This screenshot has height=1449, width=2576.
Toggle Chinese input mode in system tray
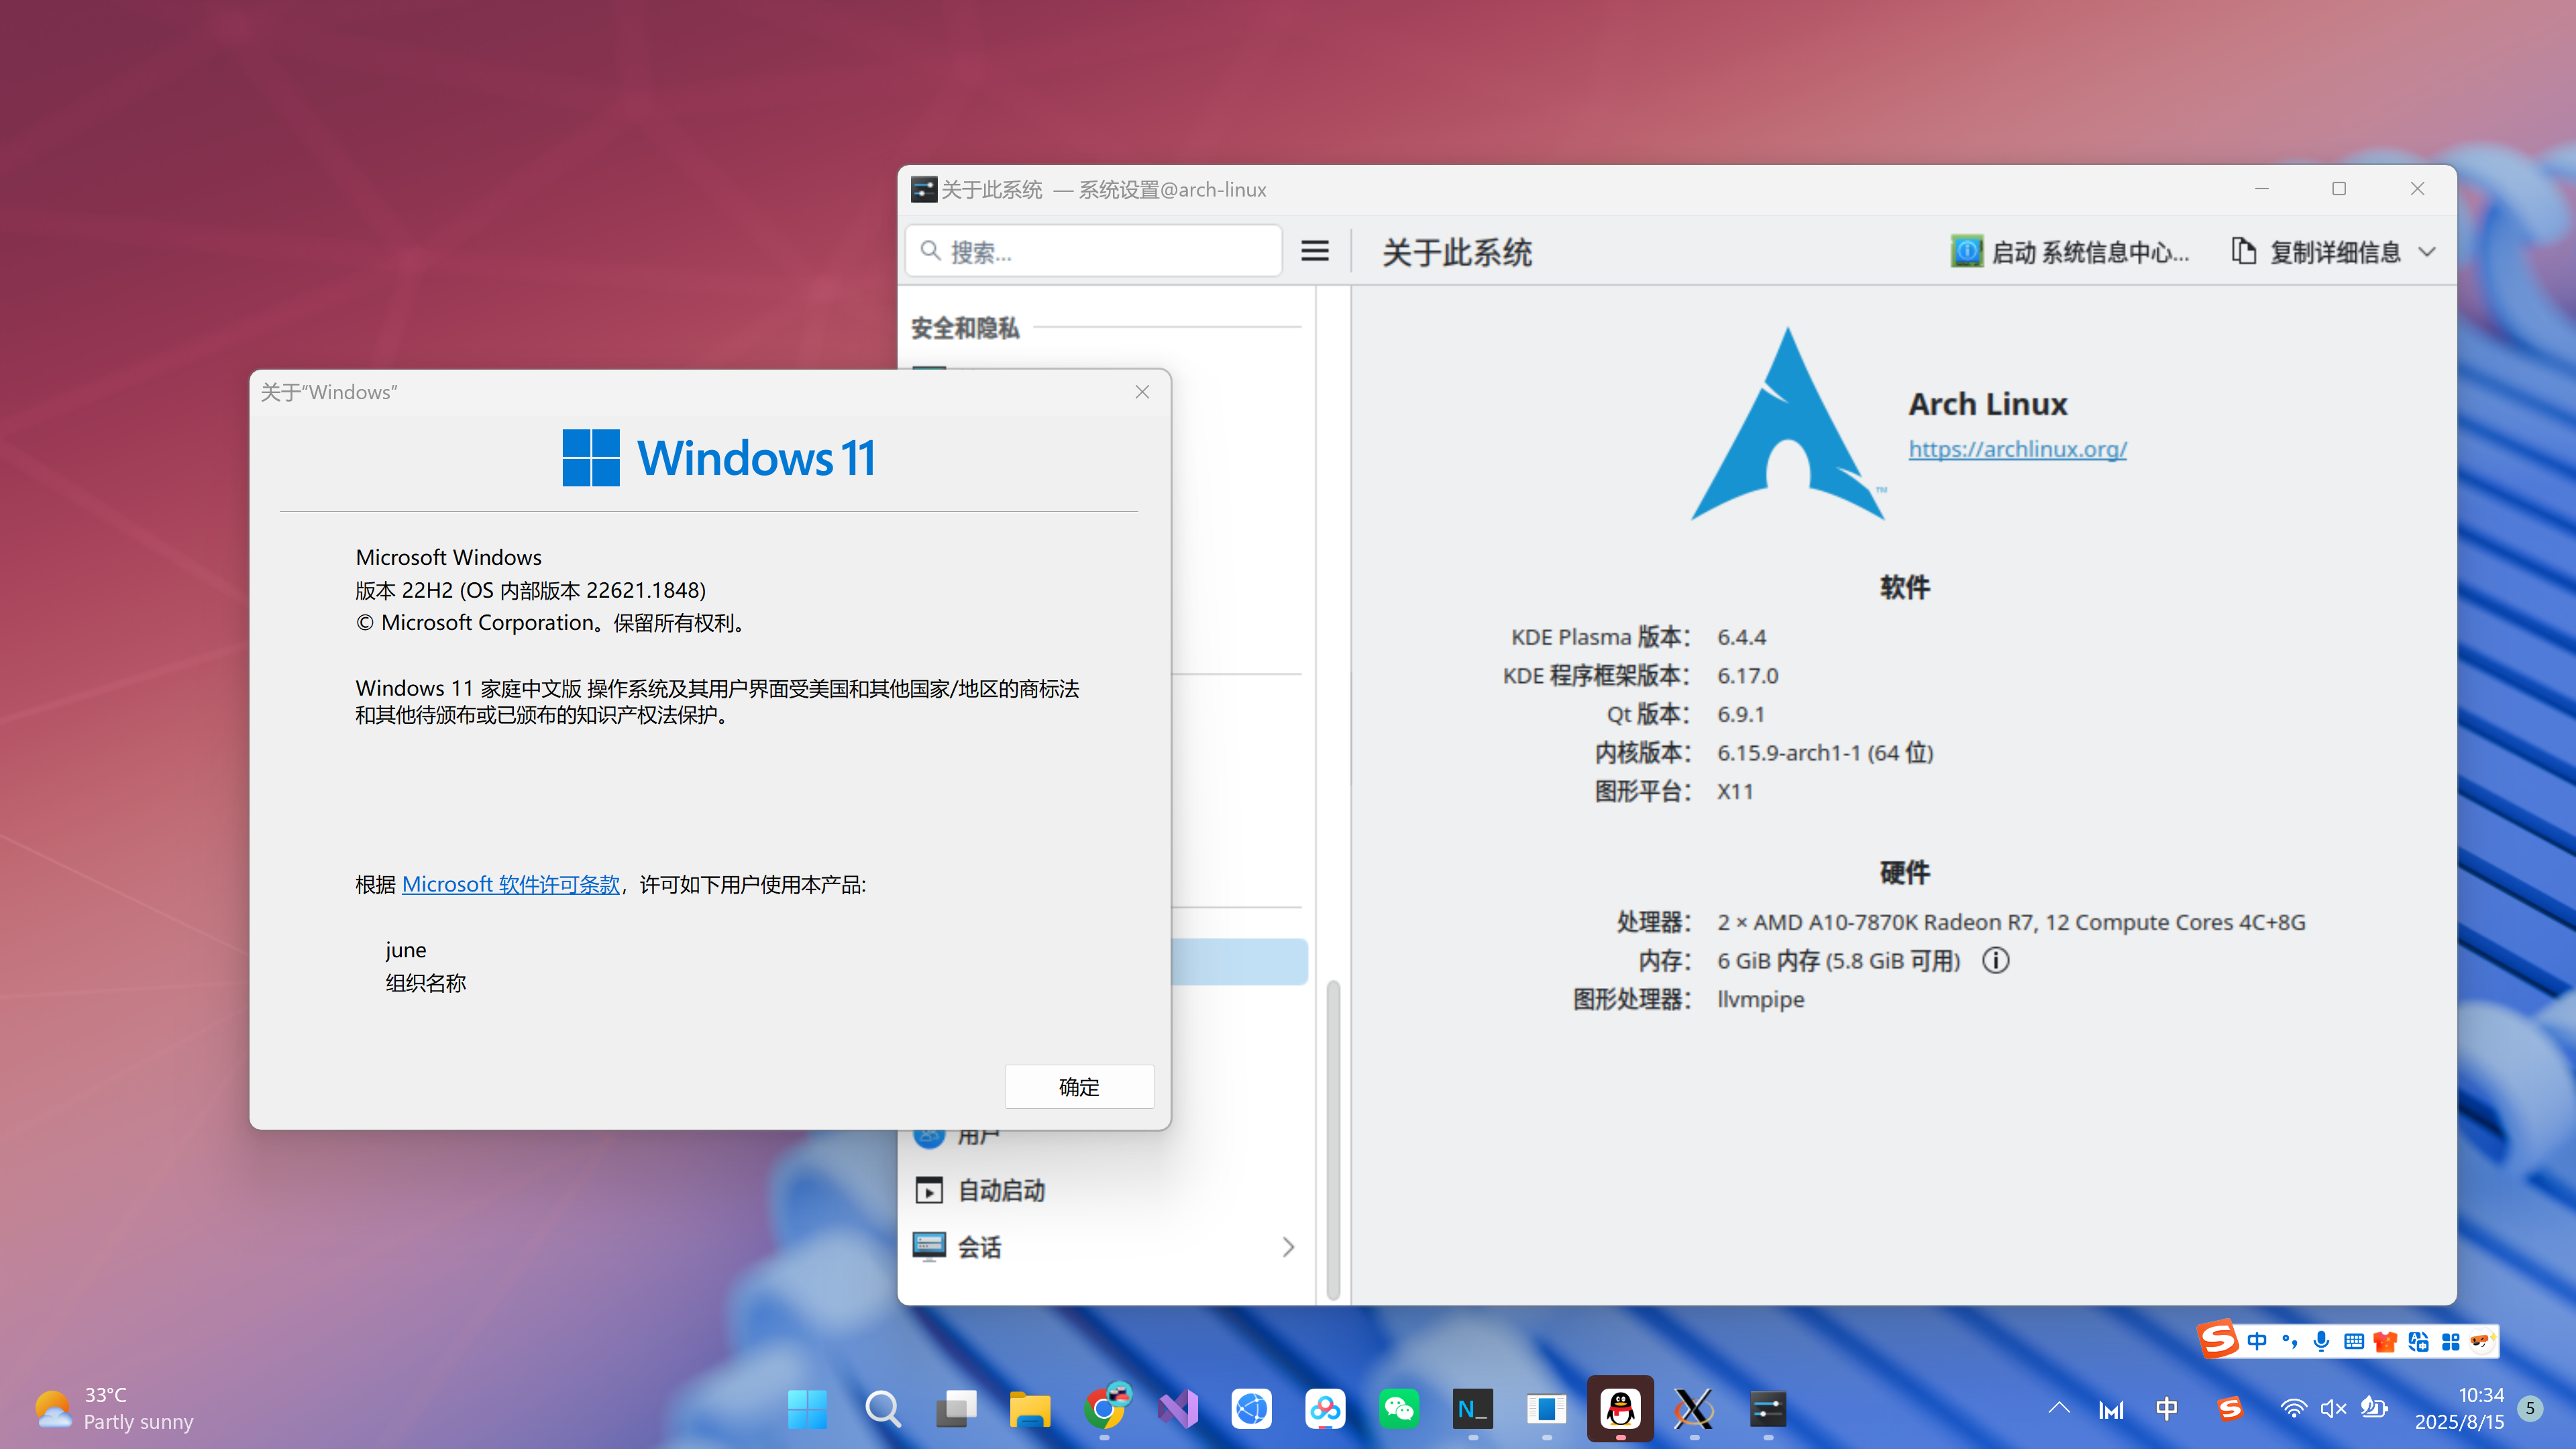point(2167,1408)
